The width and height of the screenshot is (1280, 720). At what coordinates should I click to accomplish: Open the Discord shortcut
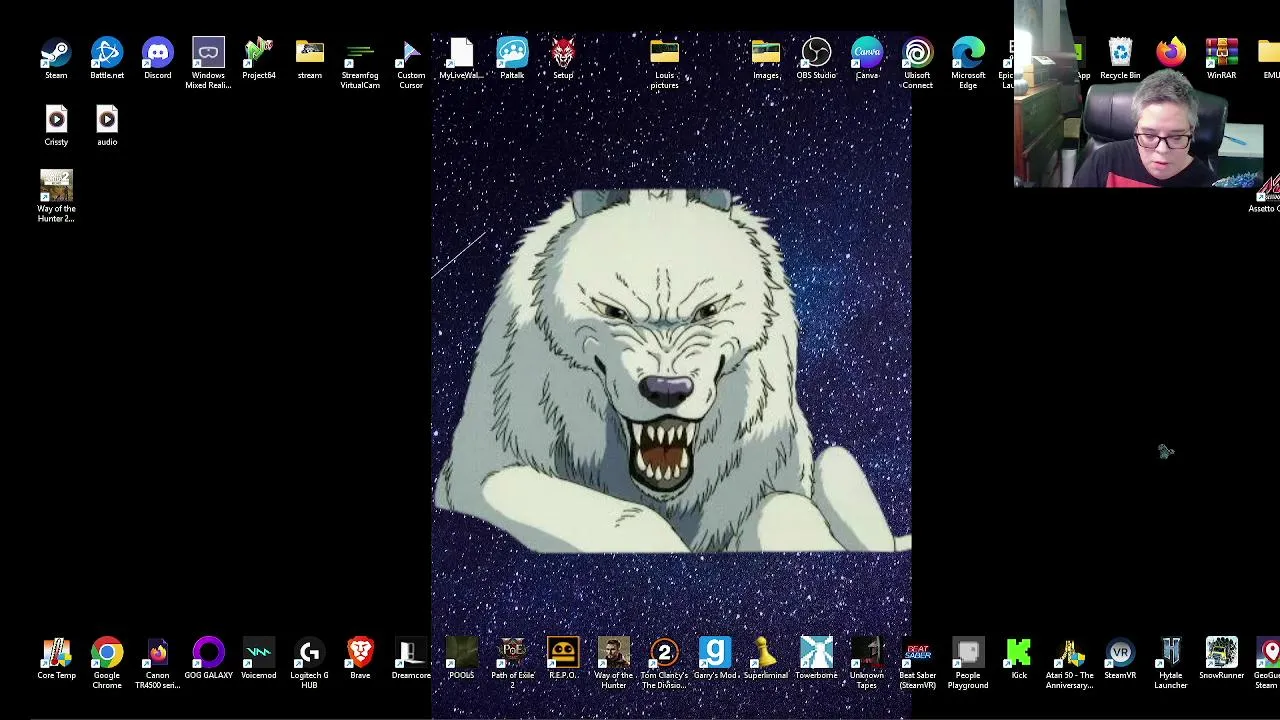(157, 53)
